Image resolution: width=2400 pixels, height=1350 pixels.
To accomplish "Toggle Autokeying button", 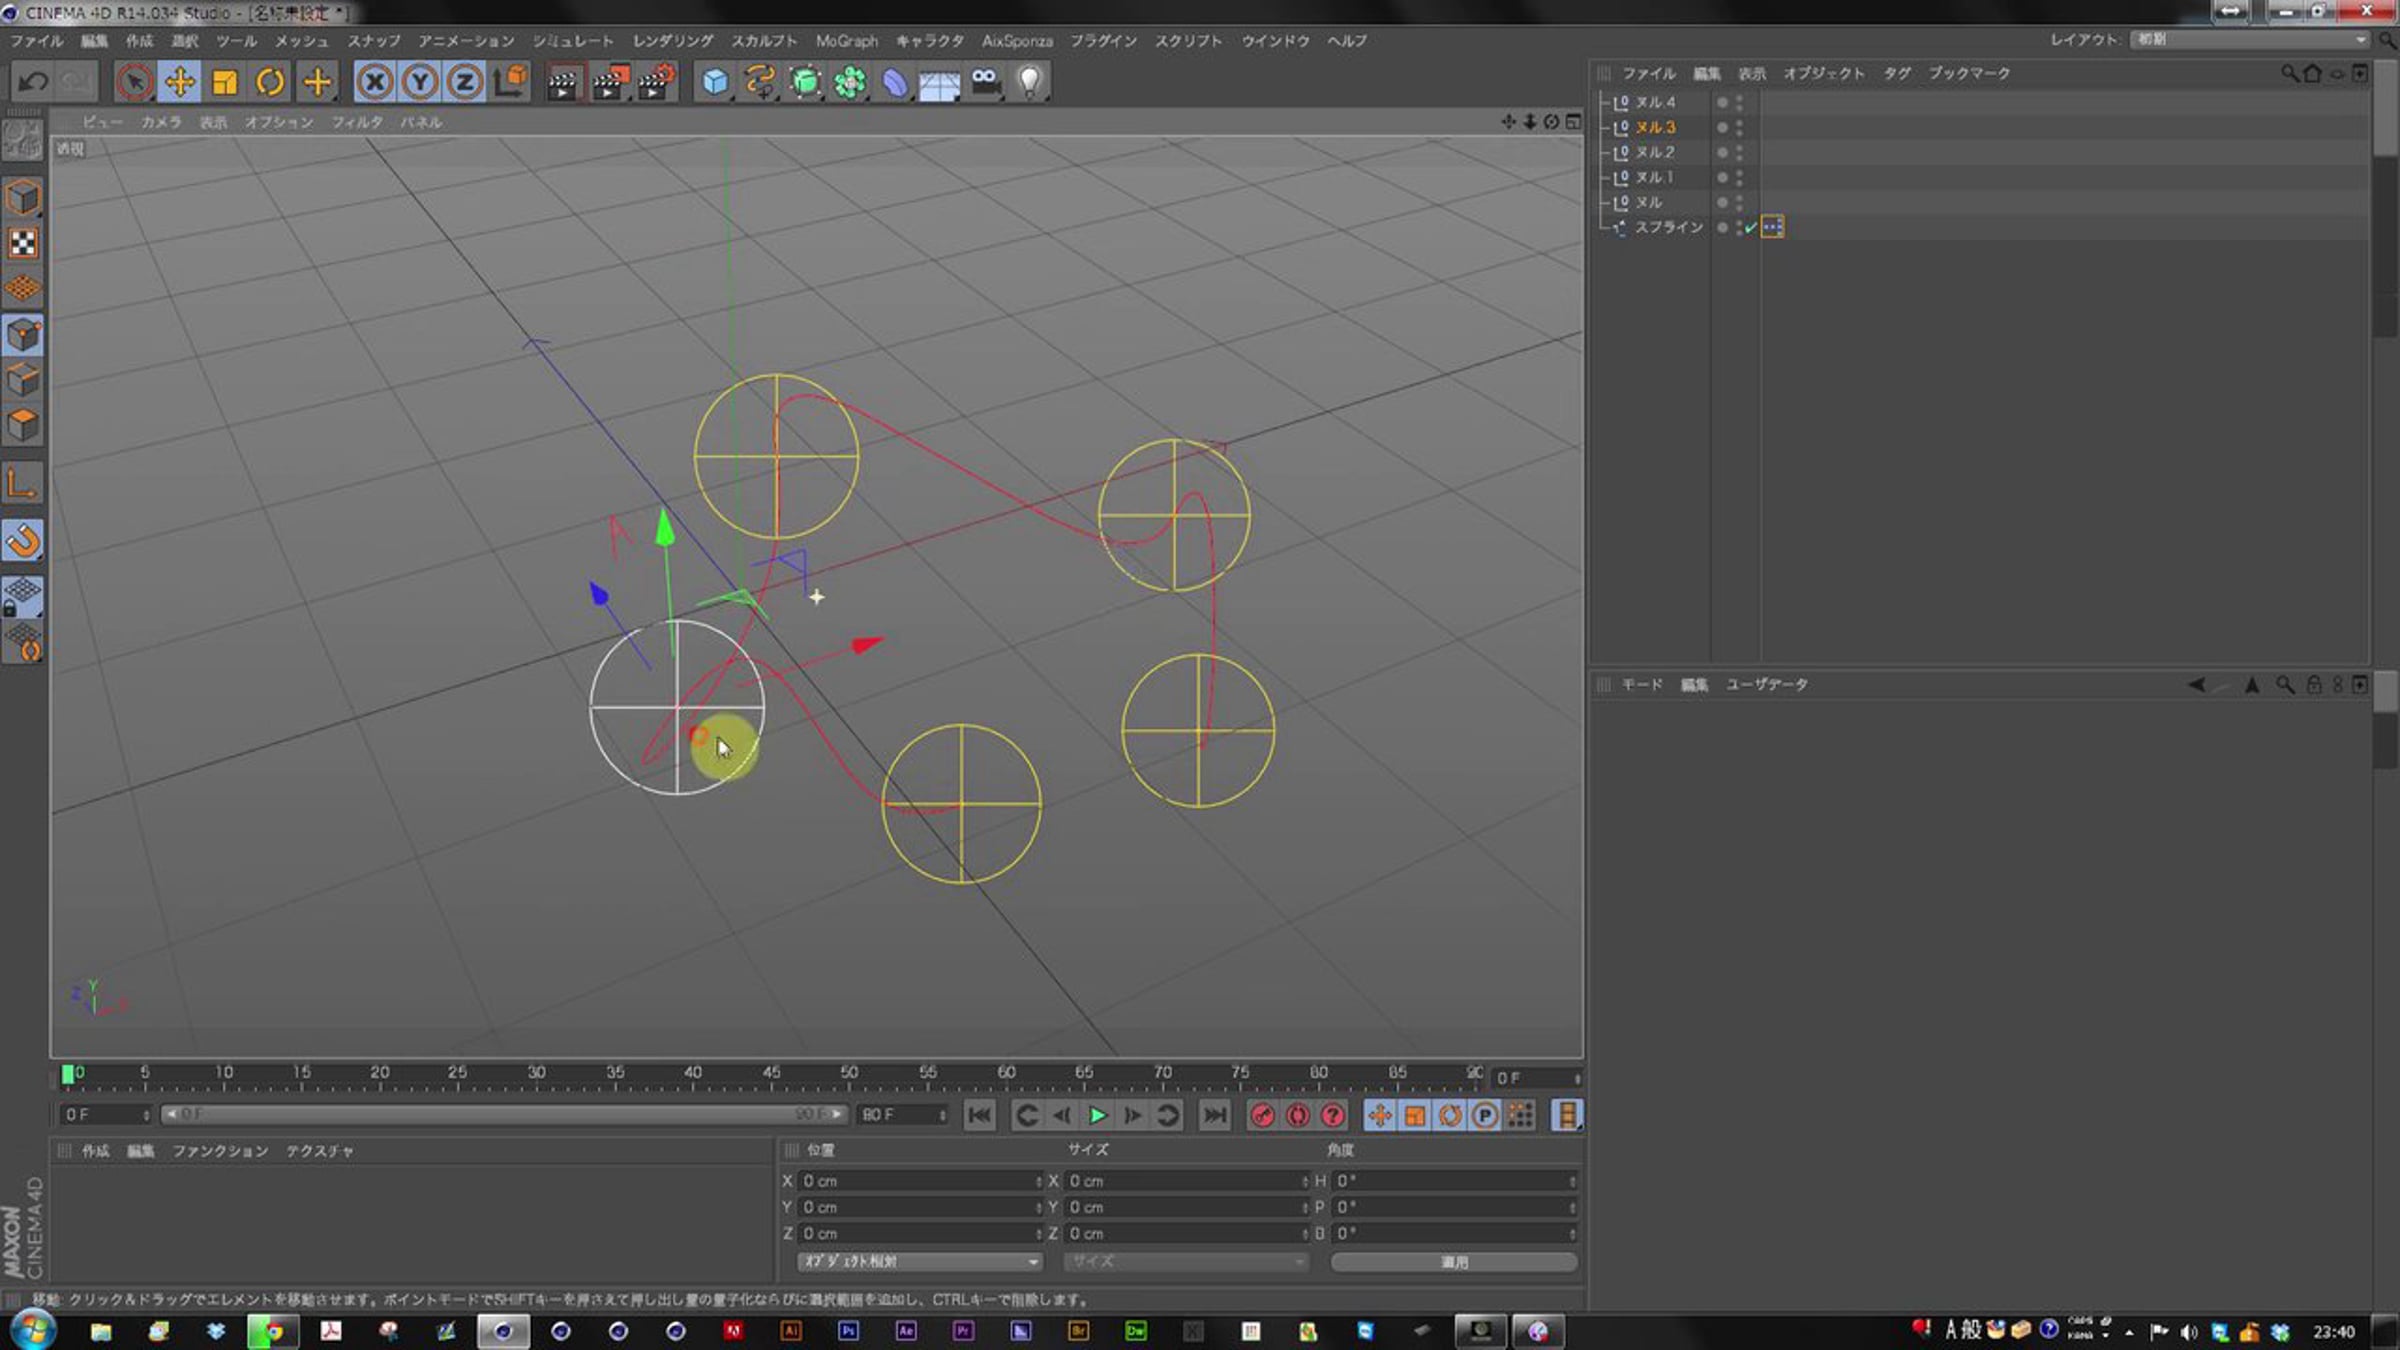I will (1298, 1115).
